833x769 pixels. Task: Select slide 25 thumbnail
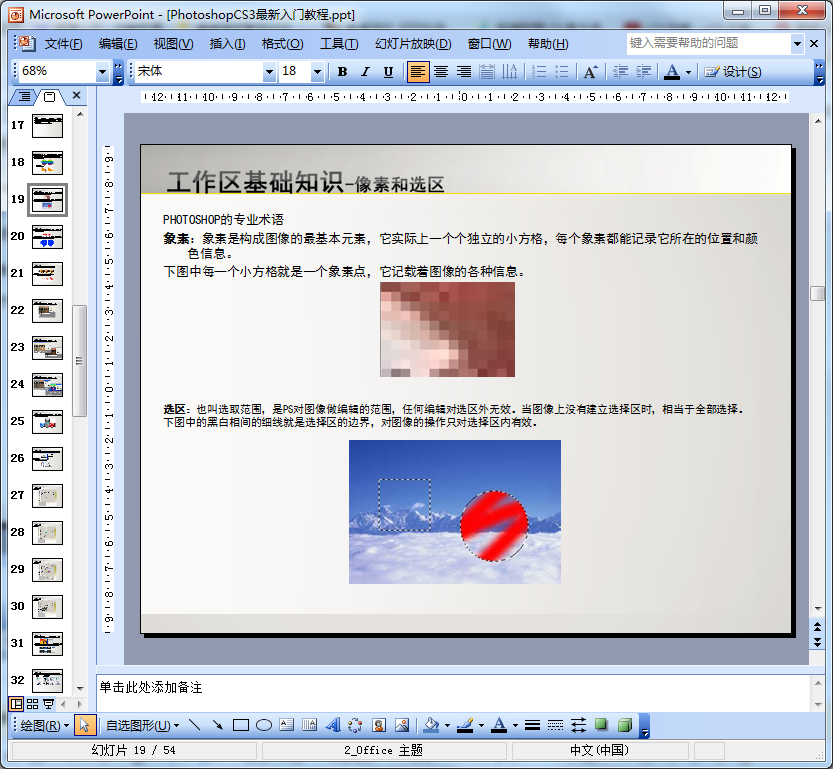pos(47,422)
